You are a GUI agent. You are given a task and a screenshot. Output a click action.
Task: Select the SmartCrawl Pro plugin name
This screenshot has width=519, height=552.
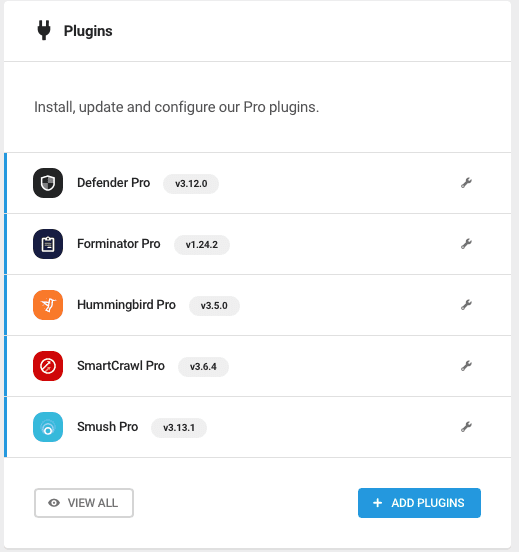point(121,366)
